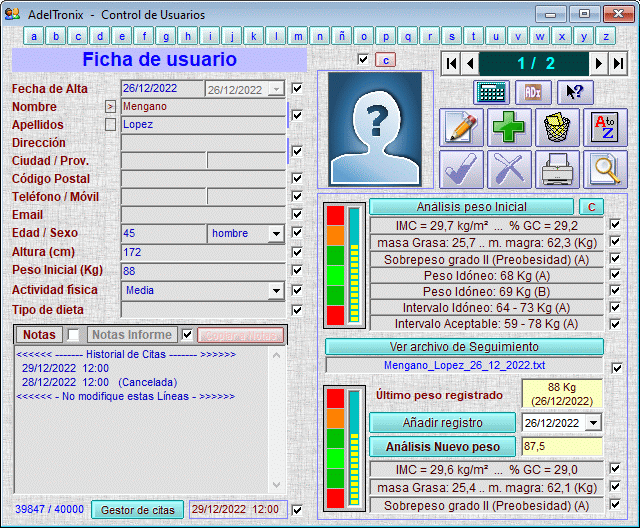Sort records with the A to Z icon
The height and width of the screenshot is (528, 640).
pos(605,128)
